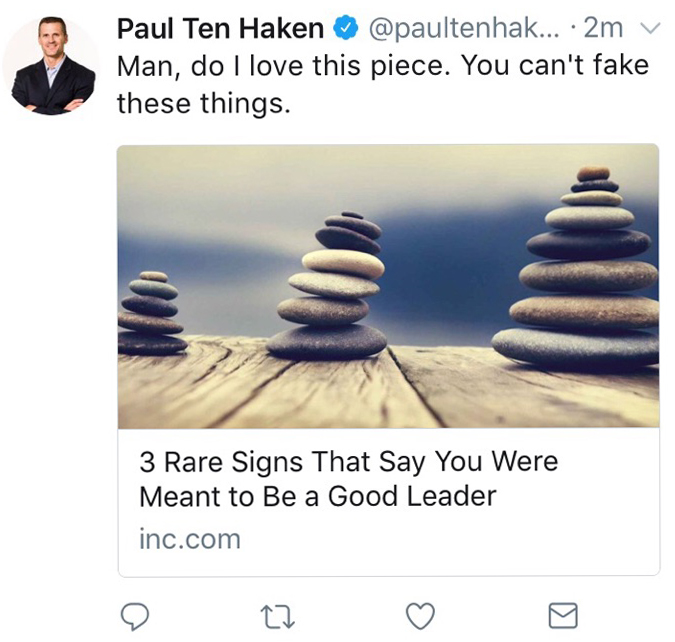Open the article preview image of stacked stones

pos(388,286)
